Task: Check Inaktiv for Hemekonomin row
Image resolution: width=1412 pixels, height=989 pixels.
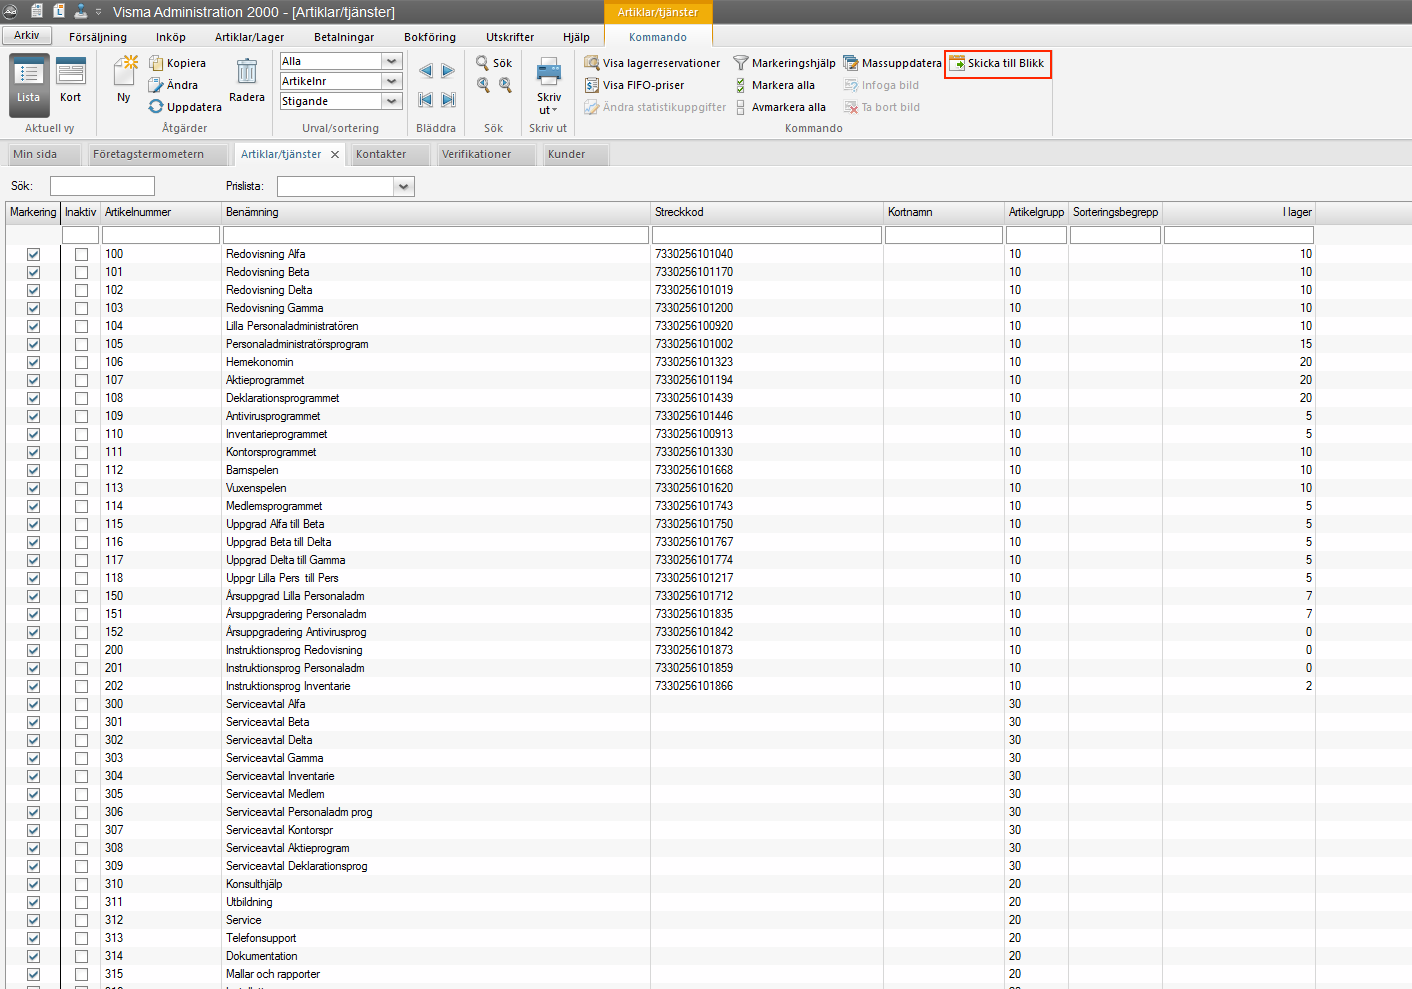Action: (81, 362)
